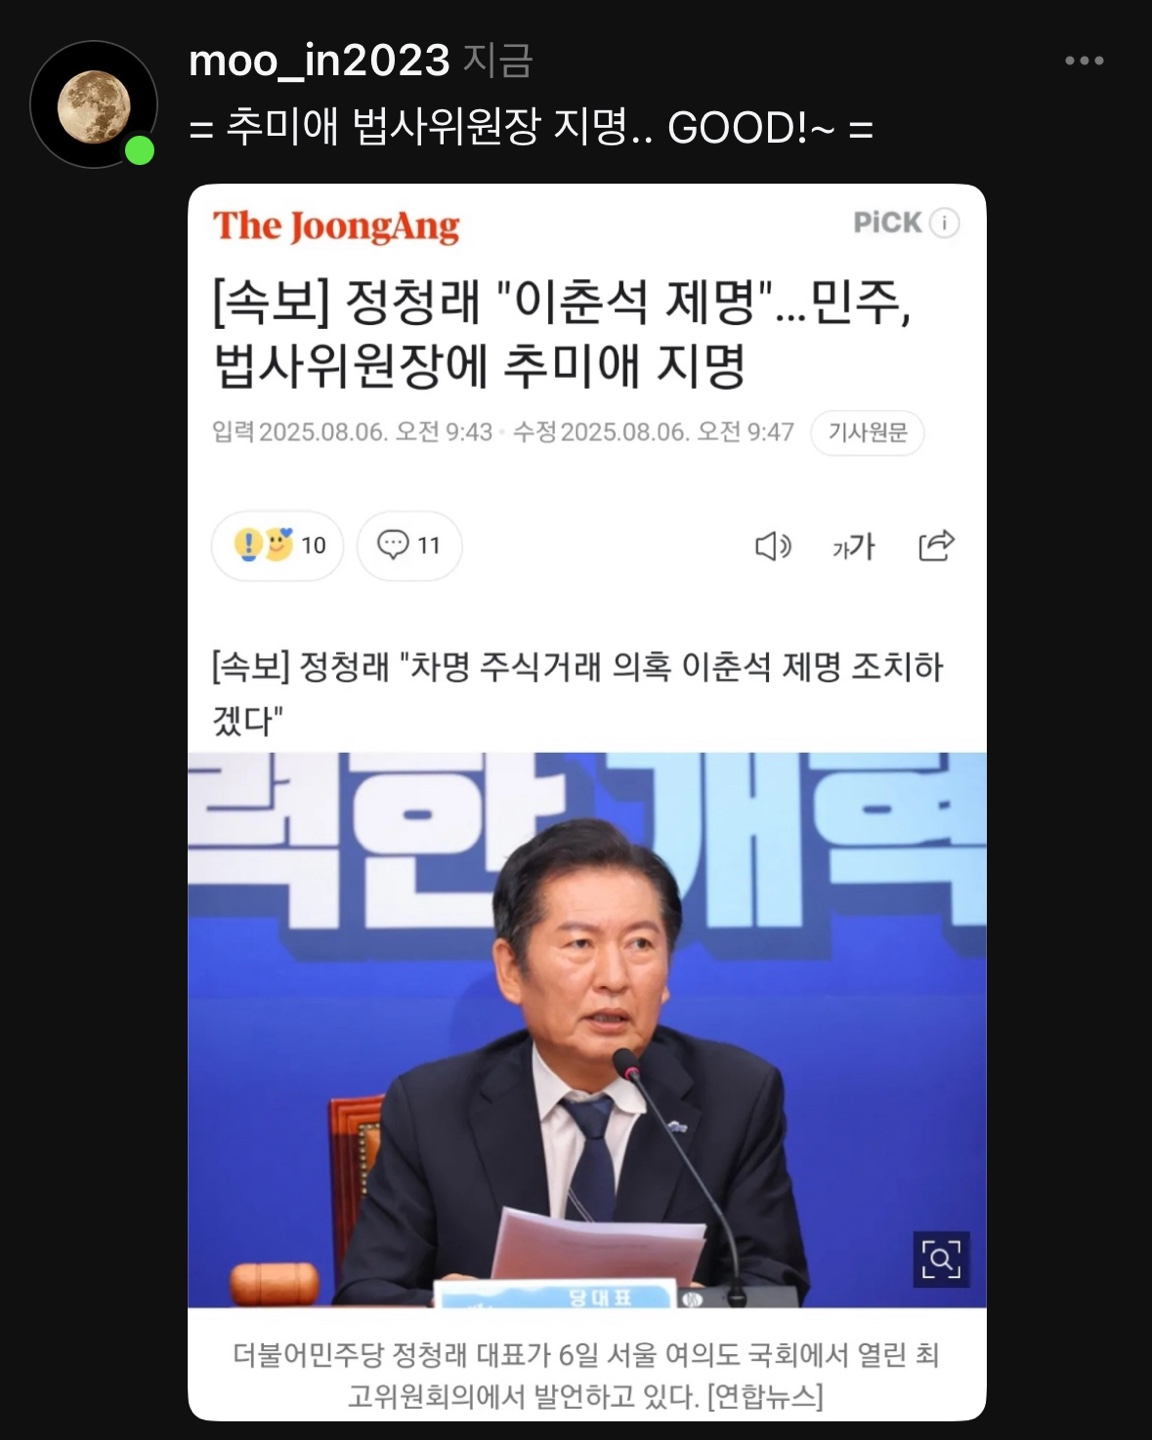Click the PiCK label
The height and width of the screenshot is (1440, 1152).
pyautogui.click(x=887, y=222)
